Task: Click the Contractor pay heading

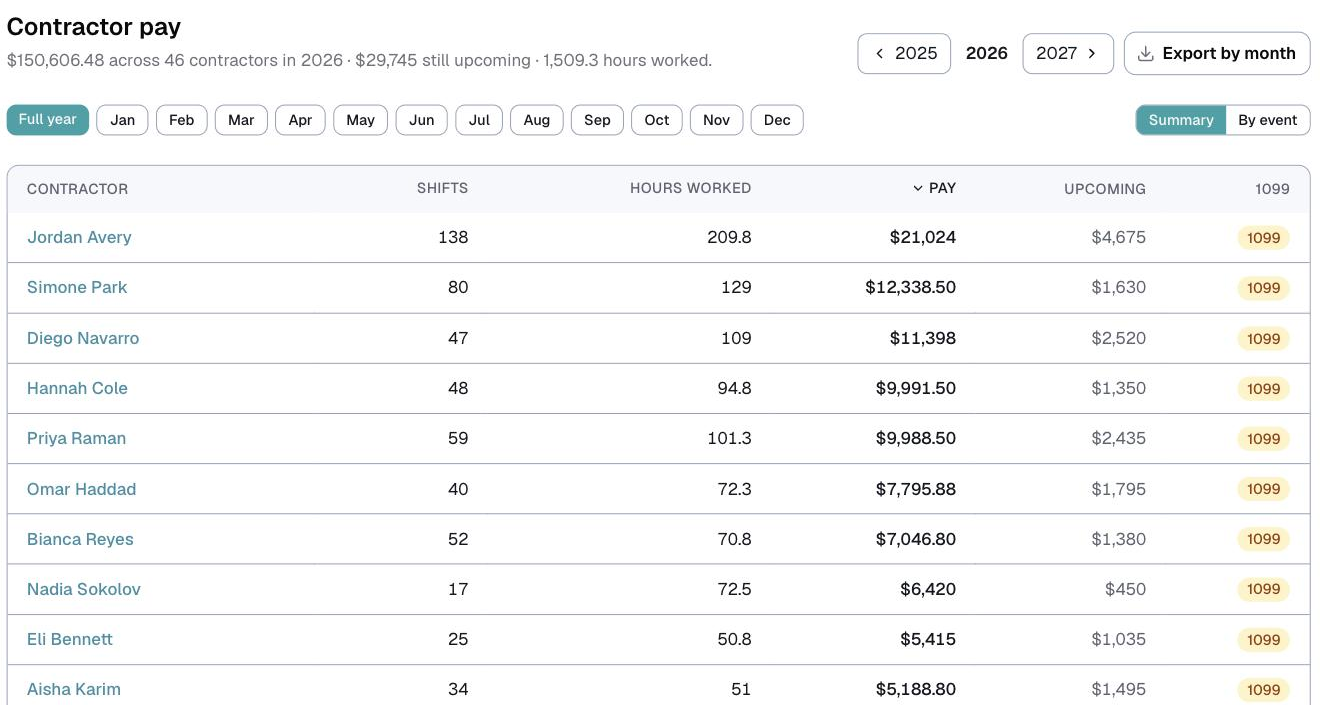Action: click(94, 27)
